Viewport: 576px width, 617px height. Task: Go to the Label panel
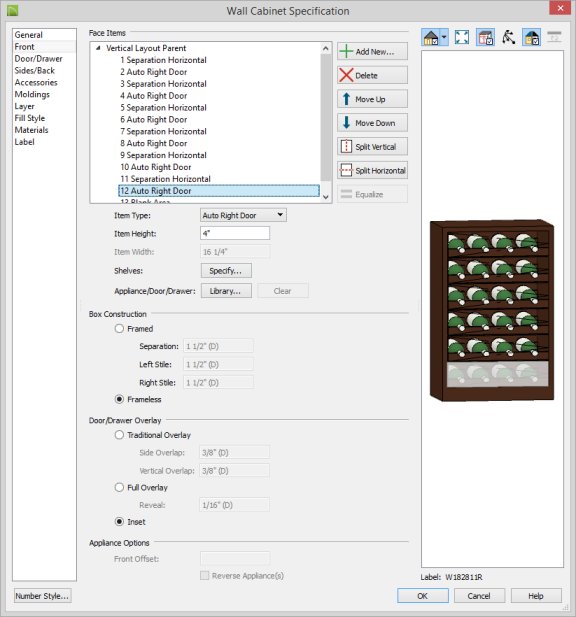click(24, 142)
